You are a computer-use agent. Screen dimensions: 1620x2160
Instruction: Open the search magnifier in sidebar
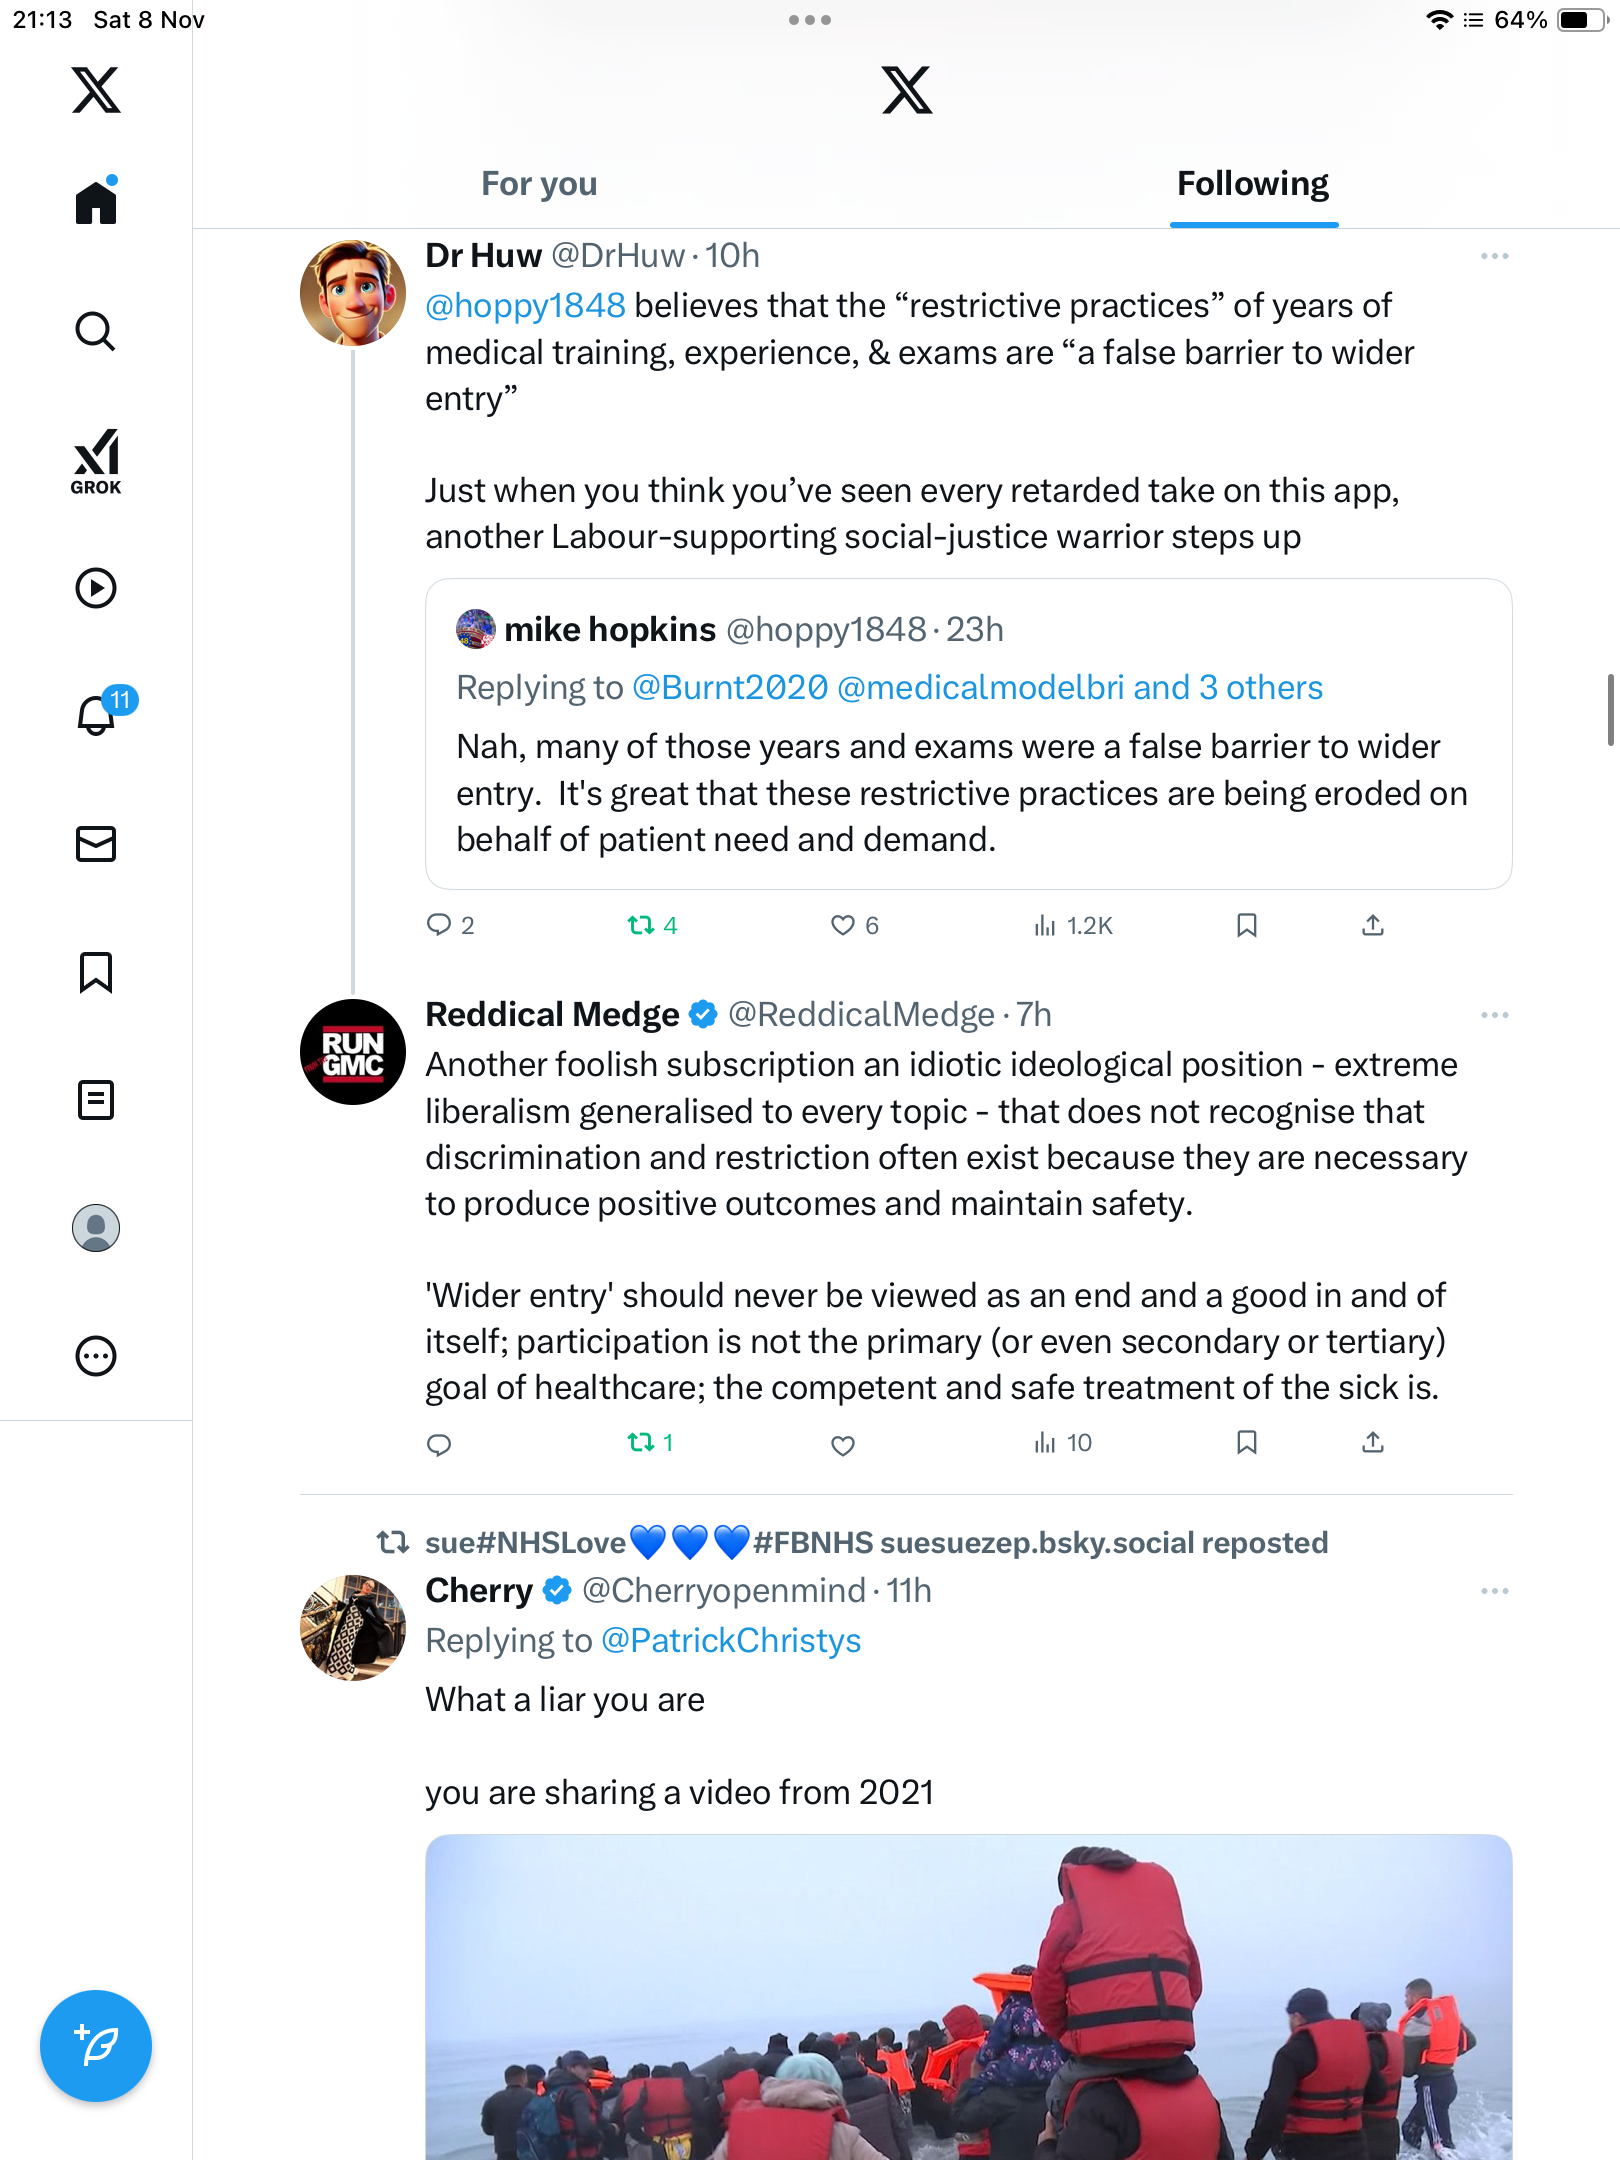96,331
